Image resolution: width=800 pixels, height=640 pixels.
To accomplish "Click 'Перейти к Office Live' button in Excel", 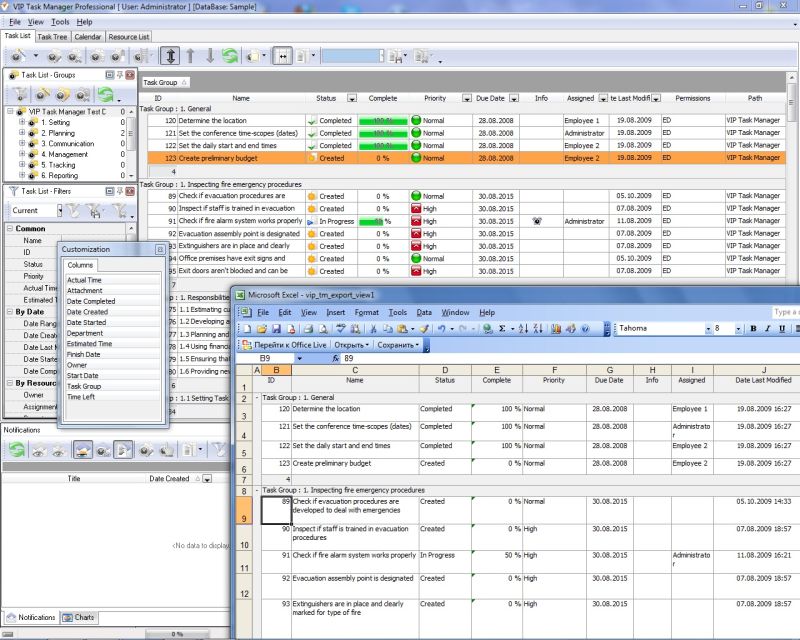I will click(x=284, y=345).
